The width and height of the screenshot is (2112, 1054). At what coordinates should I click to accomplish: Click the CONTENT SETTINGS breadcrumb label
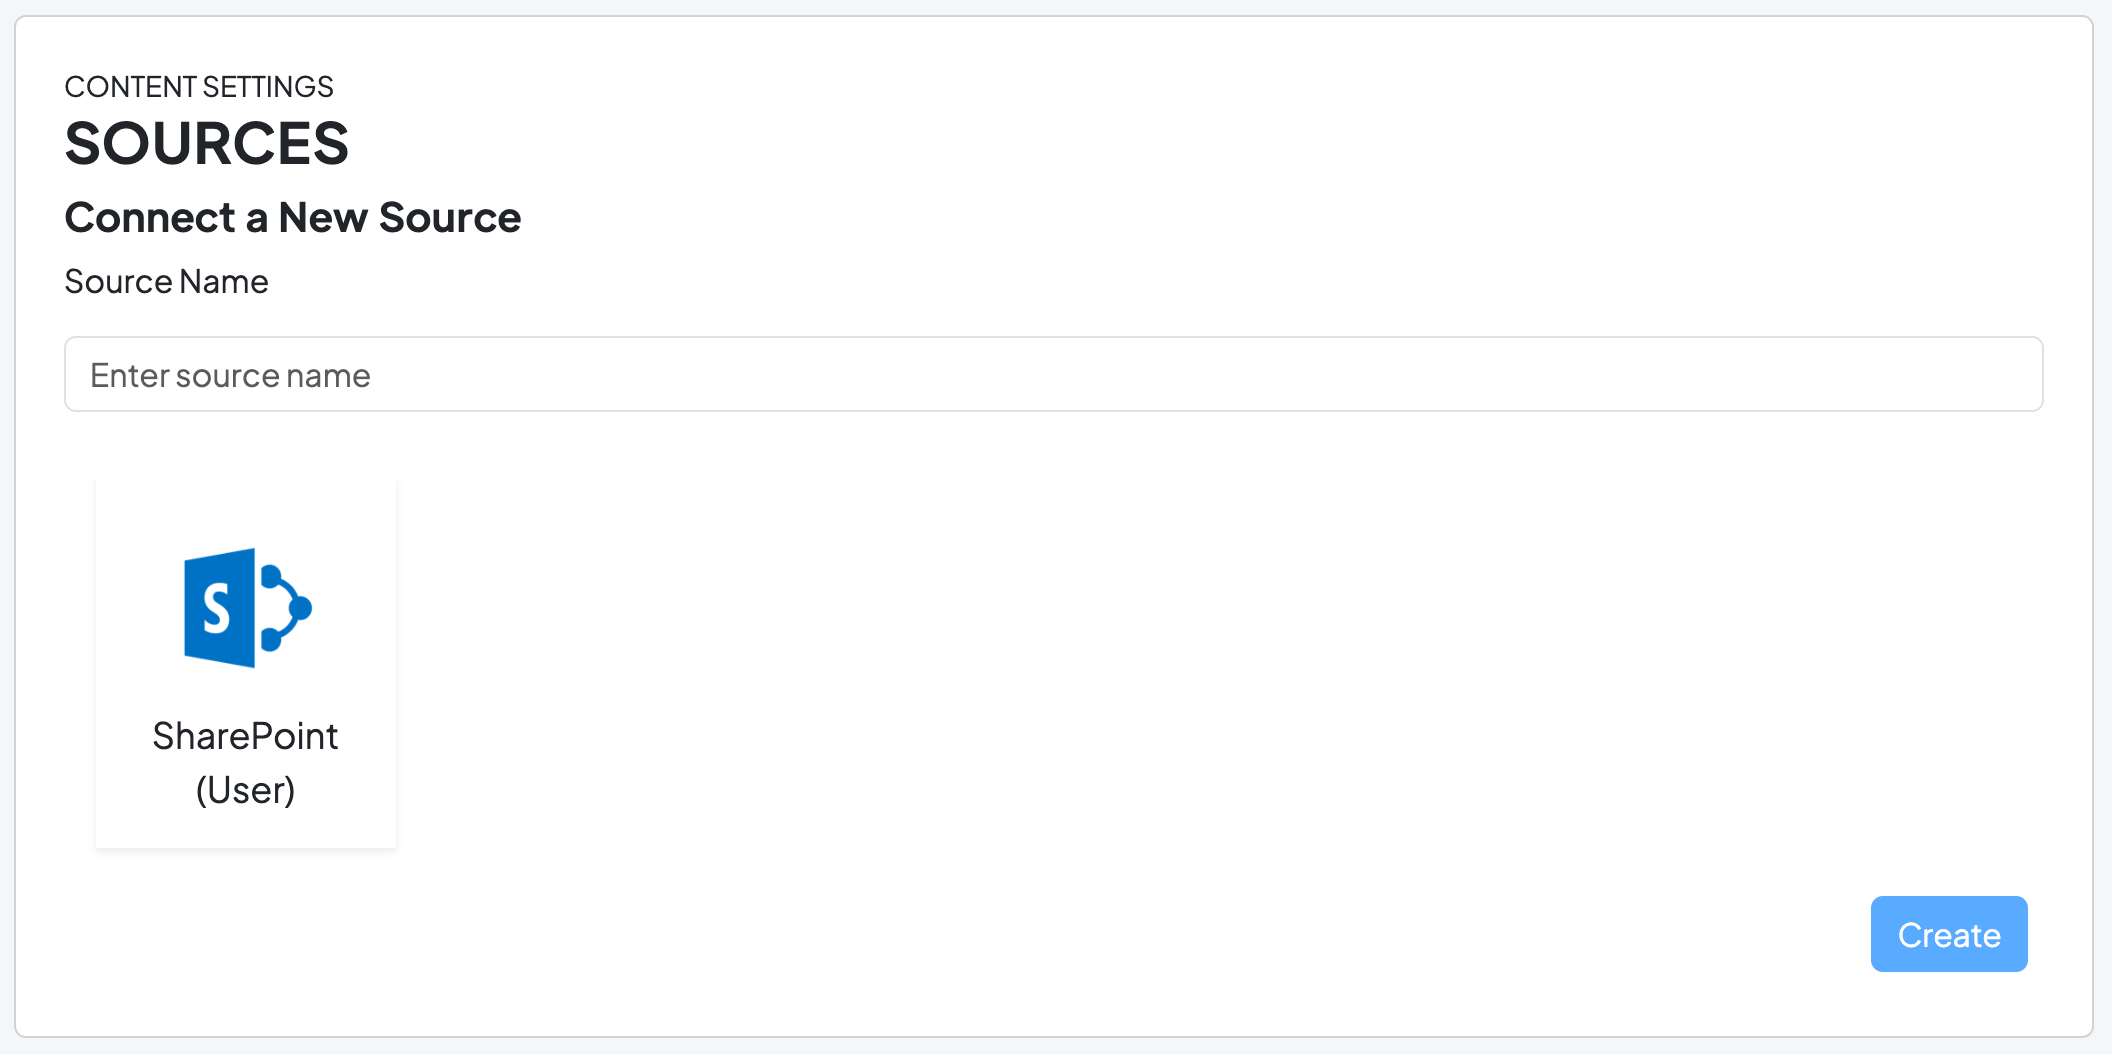coord(198,87)
